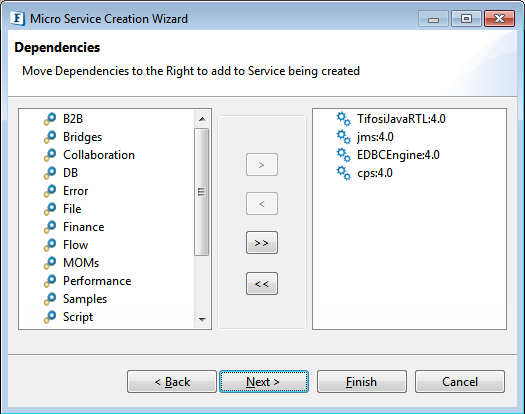525x414 pixels.
Task: Click Finish to create the service
Action: point(362,382)
